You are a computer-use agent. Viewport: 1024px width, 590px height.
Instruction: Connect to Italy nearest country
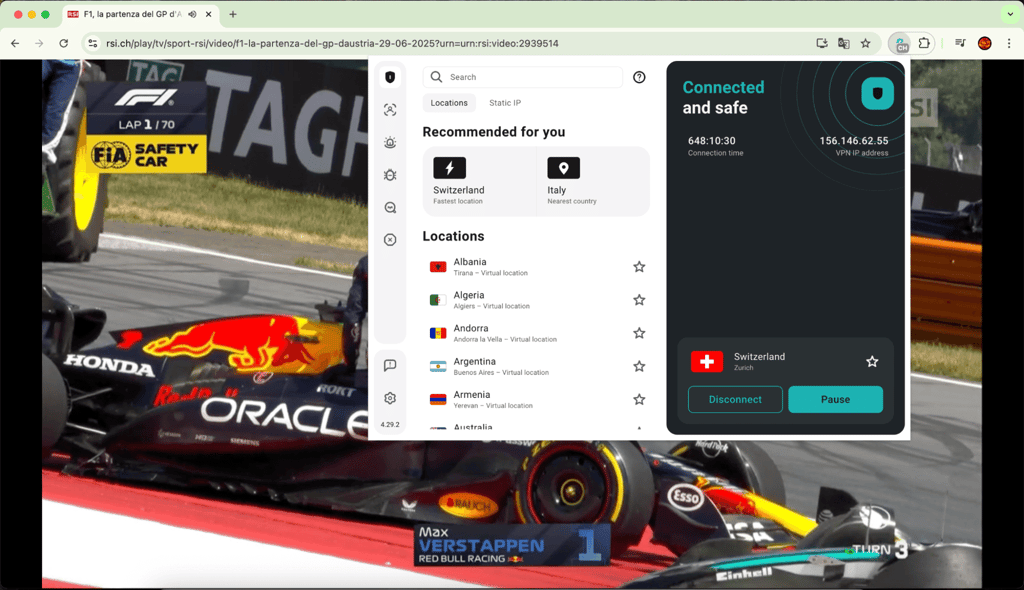[x=593, y=182]
